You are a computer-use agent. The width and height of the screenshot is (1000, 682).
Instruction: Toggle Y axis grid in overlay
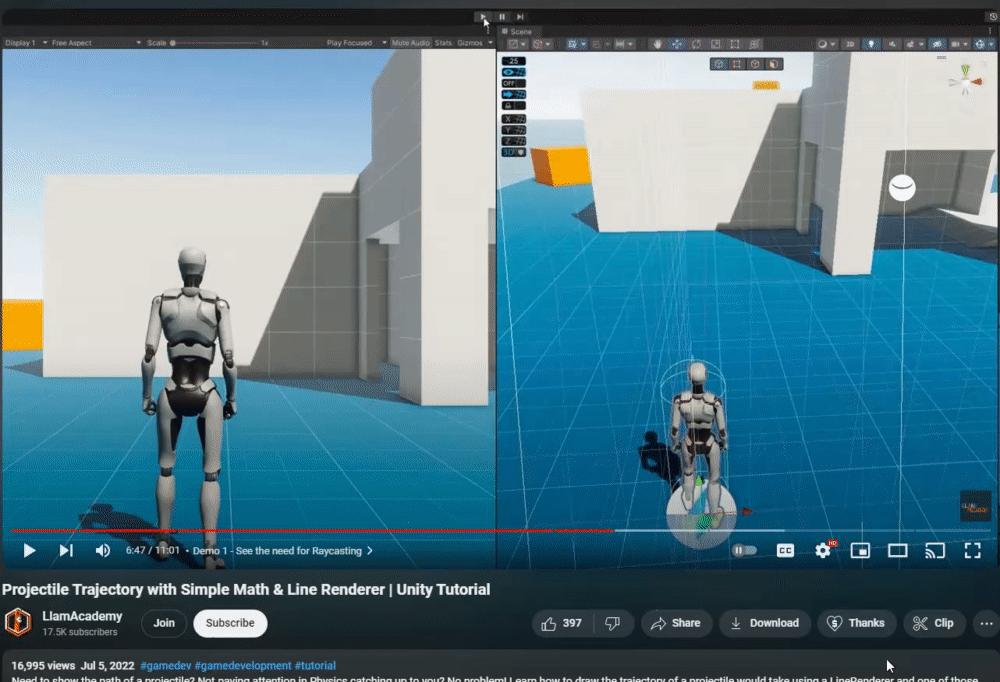(x=513, y=130)
